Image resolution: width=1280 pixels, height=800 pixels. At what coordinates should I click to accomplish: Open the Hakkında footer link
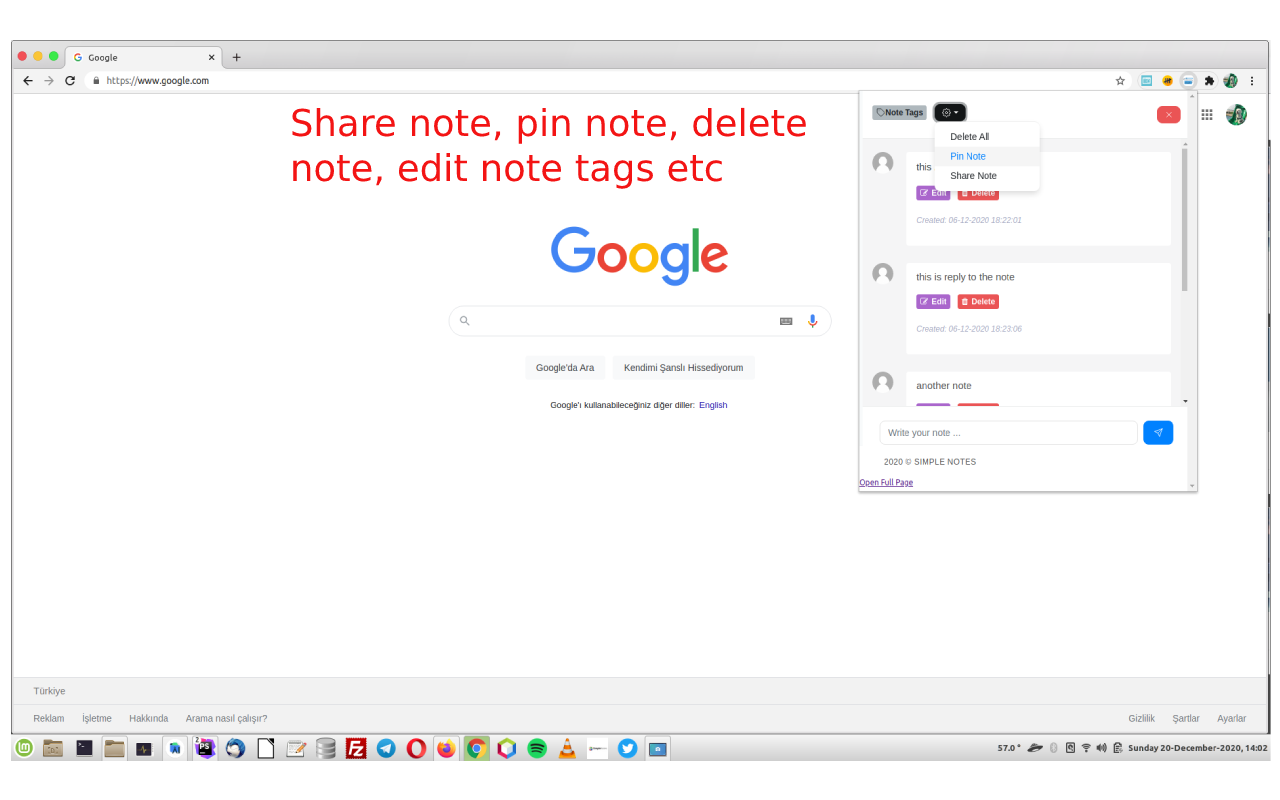tap(149, 718)
